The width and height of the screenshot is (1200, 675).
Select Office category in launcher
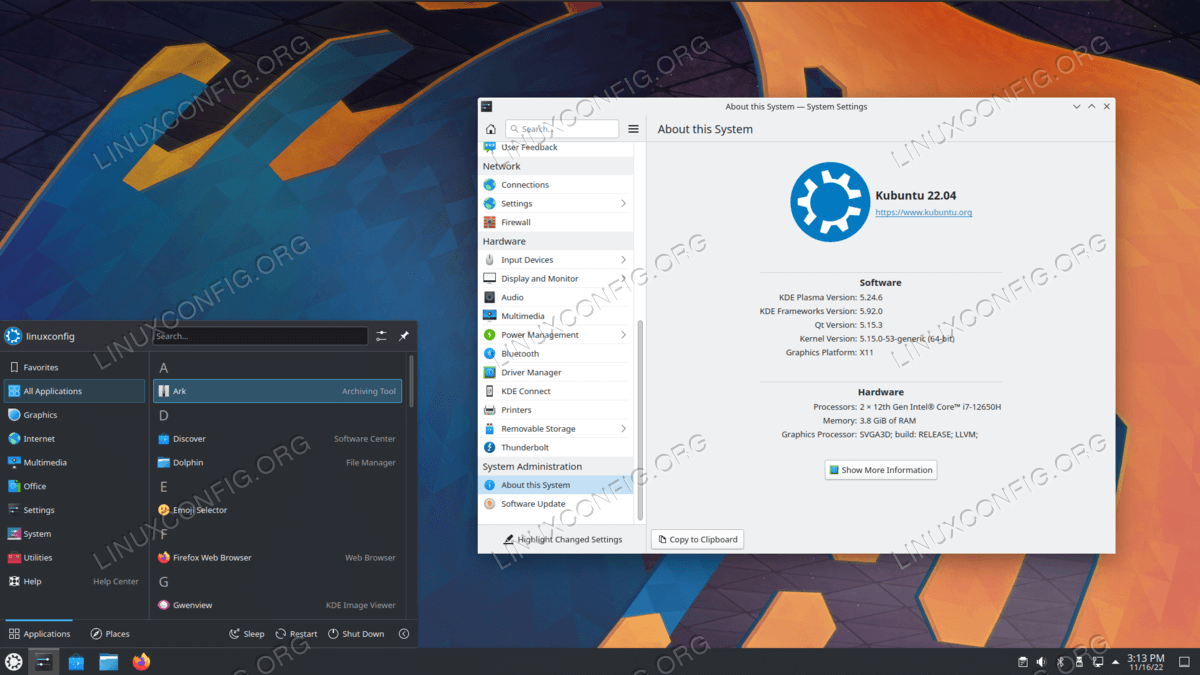(x=75, y=486)
